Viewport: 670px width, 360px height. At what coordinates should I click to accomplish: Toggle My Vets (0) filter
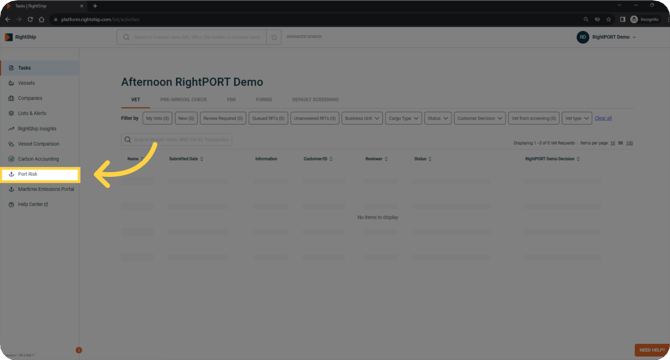pos(157,118)
